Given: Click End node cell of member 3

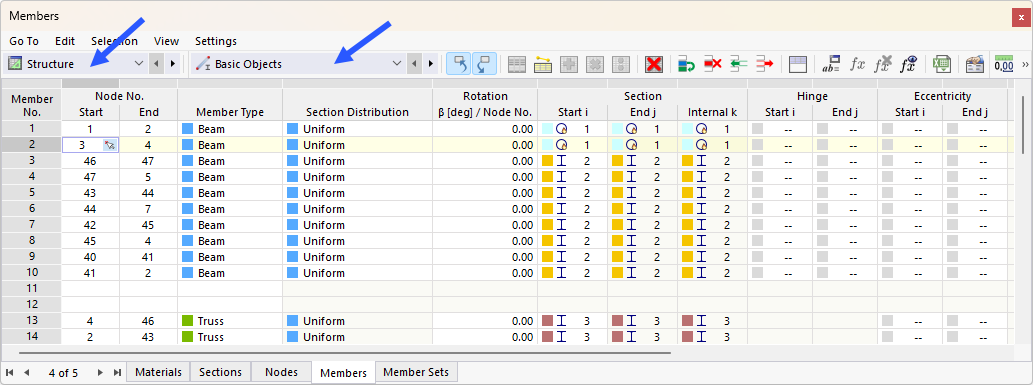Looking at the screenshot, I should (148, 161).
